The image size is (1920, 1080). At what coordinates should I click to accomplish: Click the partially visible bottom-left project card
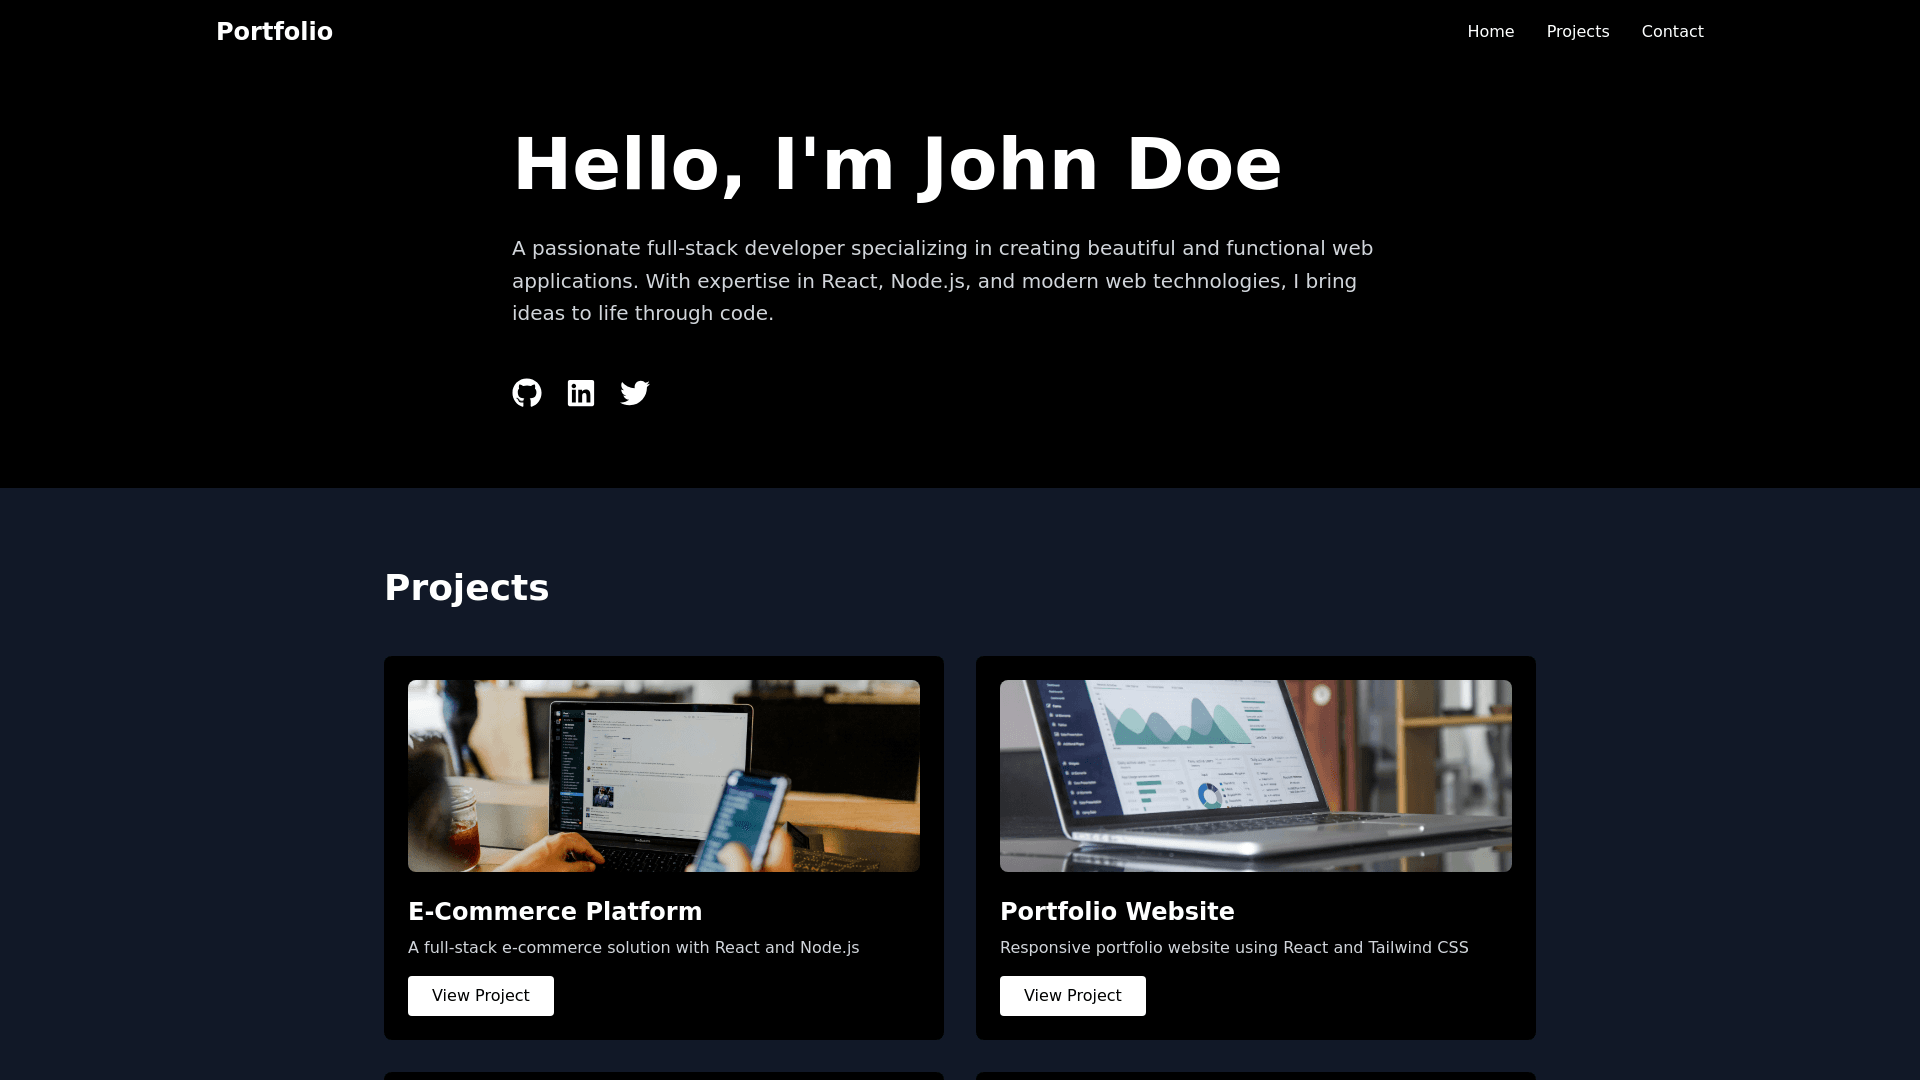point(664,1076)
